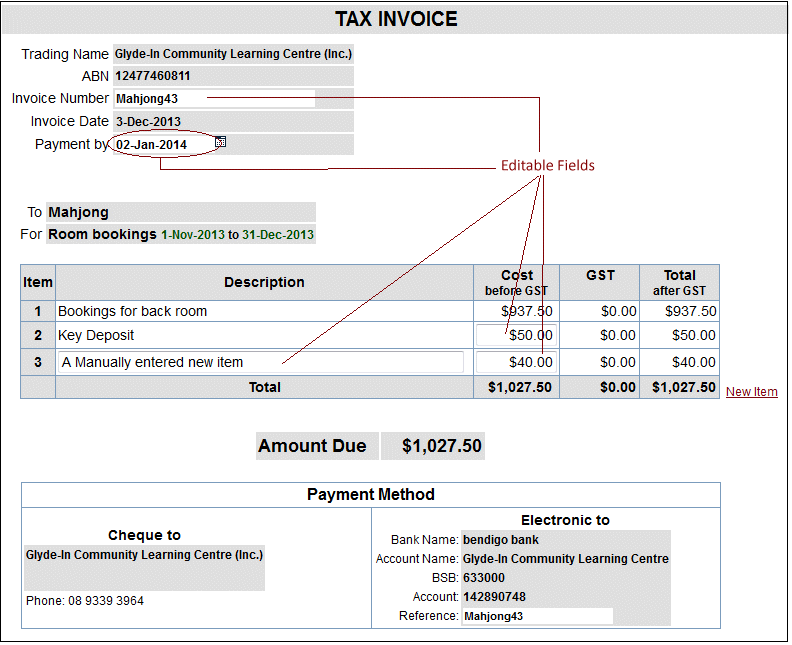
Task: Click the end date 31-Dec-2013
Action: coord(278,235)
